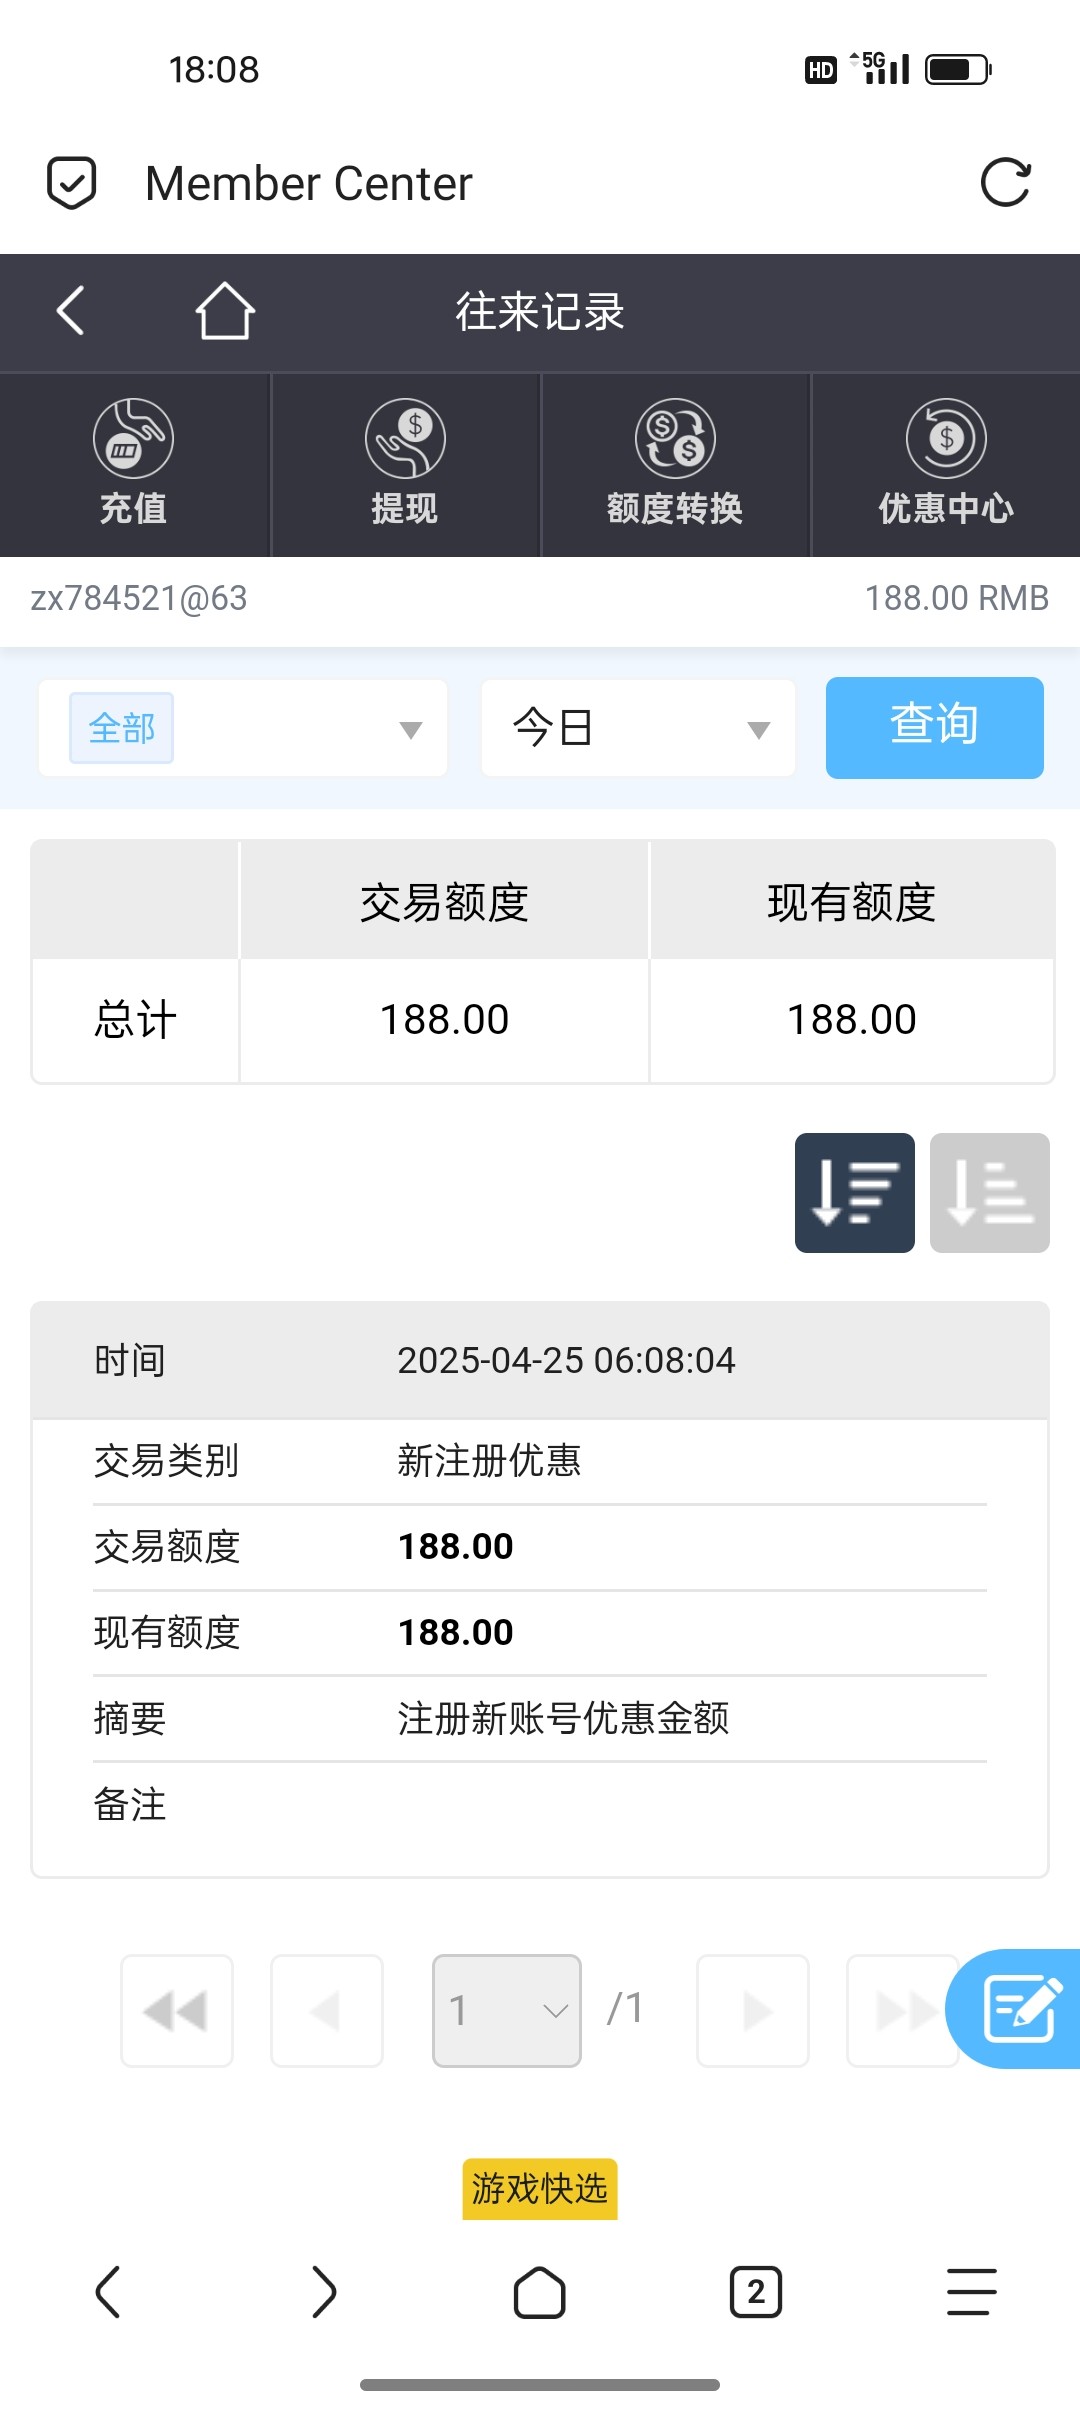The width and height of the screenshot is (1080, 2412).
Task: Go to previous page of records
Action: click(x=327, y=2010)
